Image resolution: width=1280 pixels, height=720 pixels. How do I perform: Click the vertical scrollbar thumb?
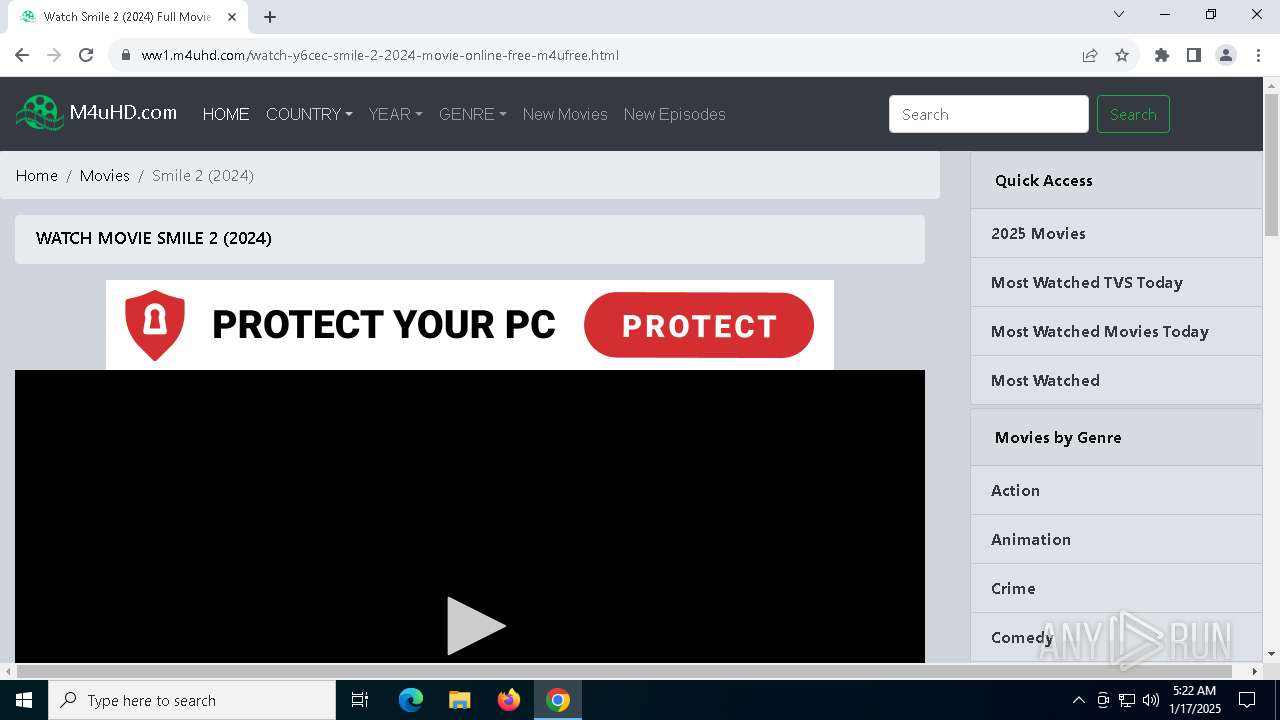click(1271, 165)
